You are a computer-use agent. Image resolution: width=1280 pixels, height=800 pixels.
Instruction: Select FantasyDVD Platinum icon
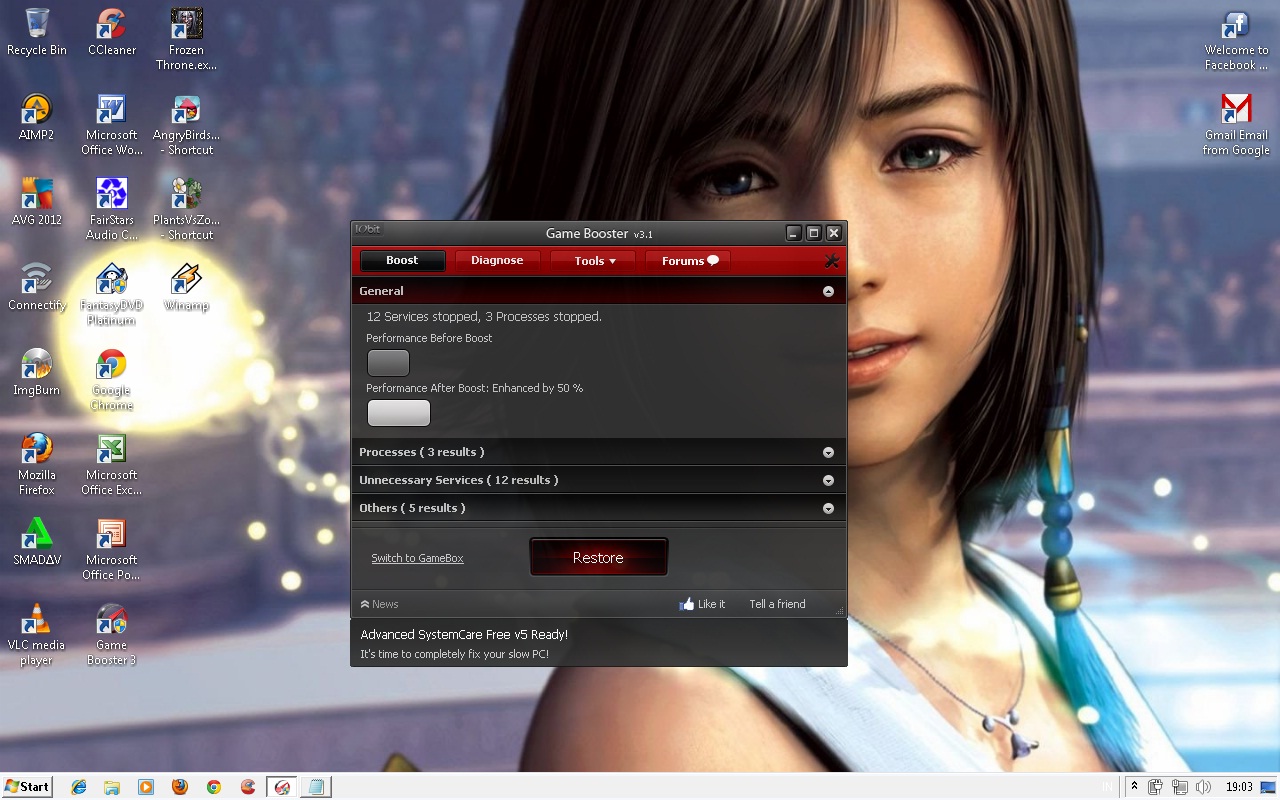pyautogui.click(x=112, y=295)
